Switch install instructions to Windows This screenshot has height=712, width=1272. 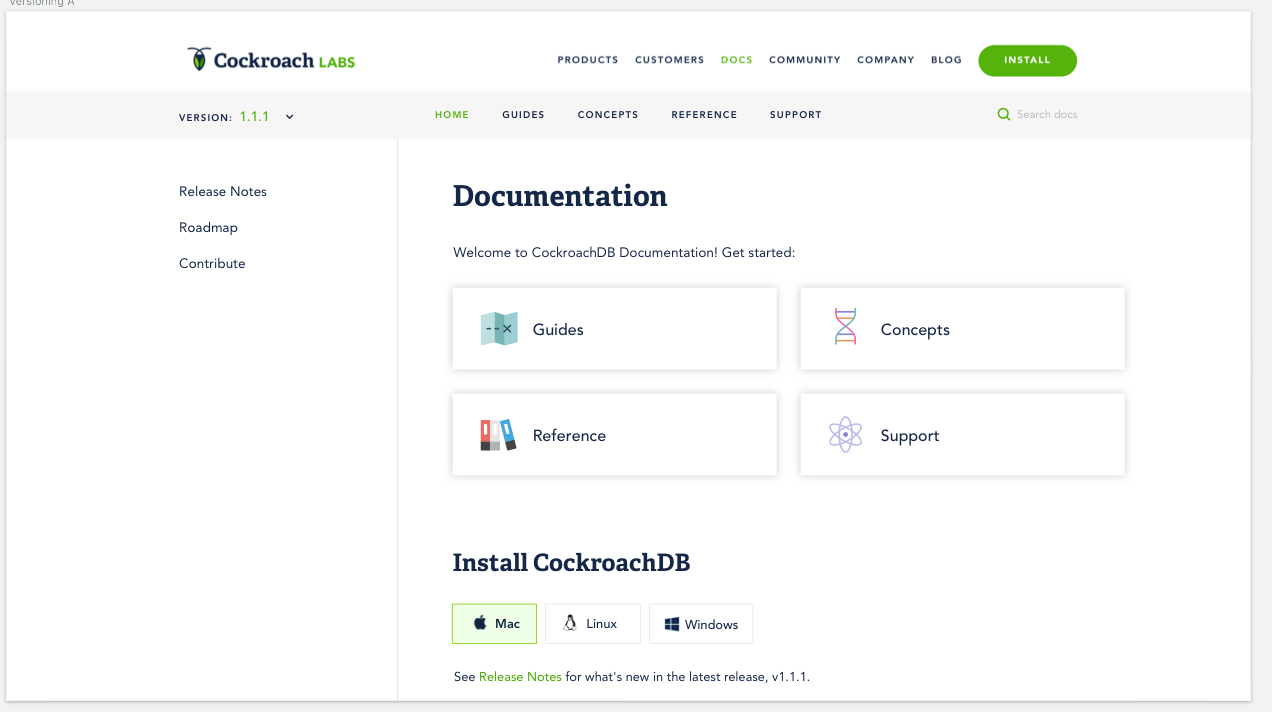coord(701,623)
